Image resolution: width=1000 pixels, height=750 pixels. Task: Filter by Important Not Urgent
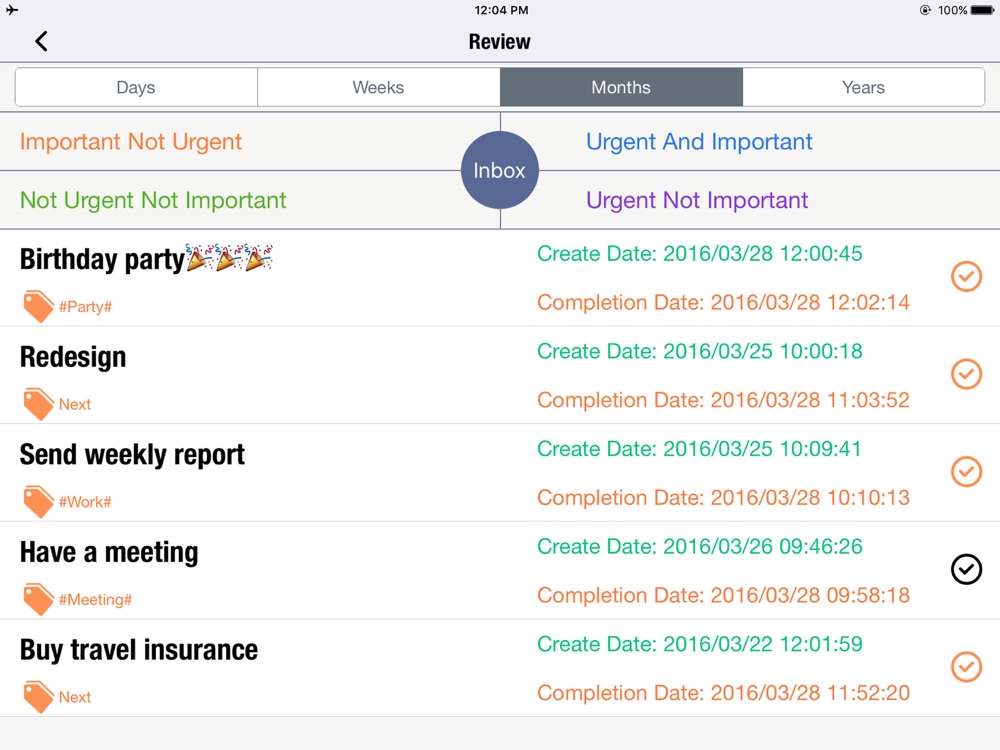click(x=131, y=142)
